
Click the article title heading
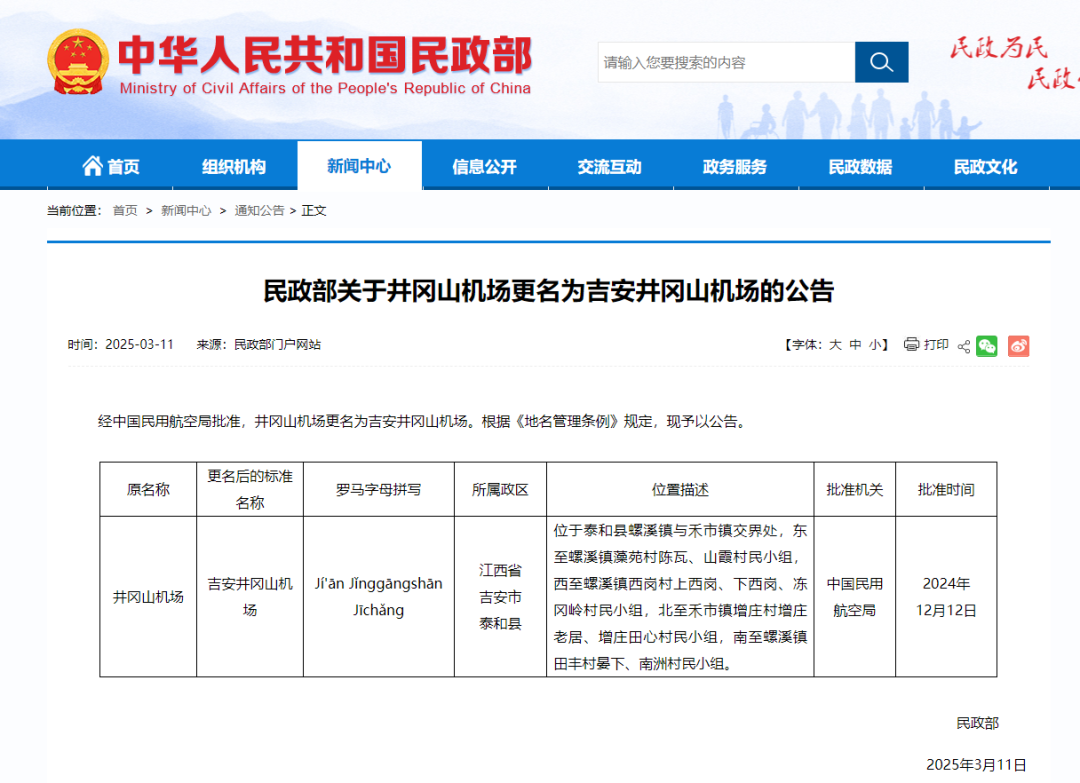pos(548,291)
